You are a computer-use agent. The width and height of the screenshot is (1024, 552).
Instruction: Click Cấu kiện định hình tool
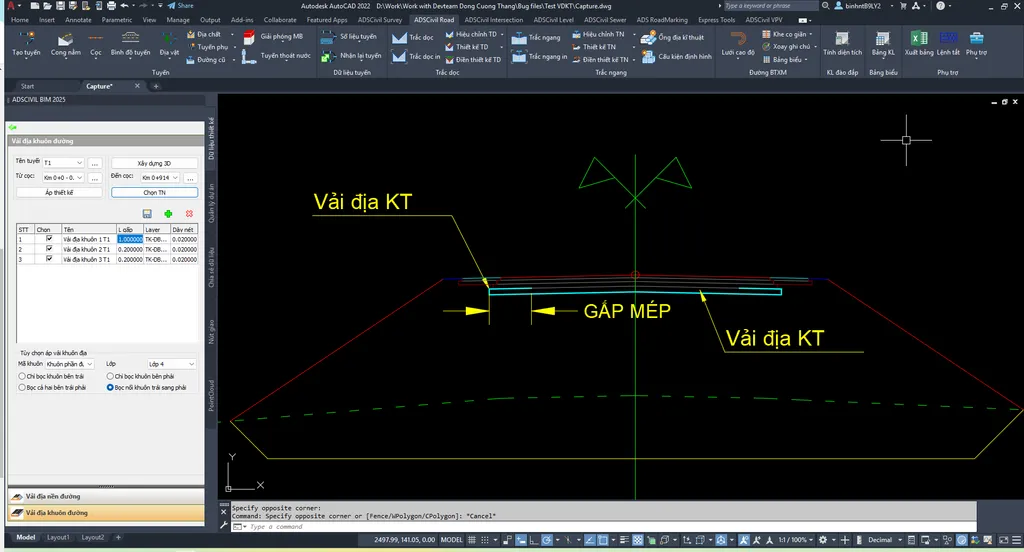pyautogui.click(x=677, y=57)
